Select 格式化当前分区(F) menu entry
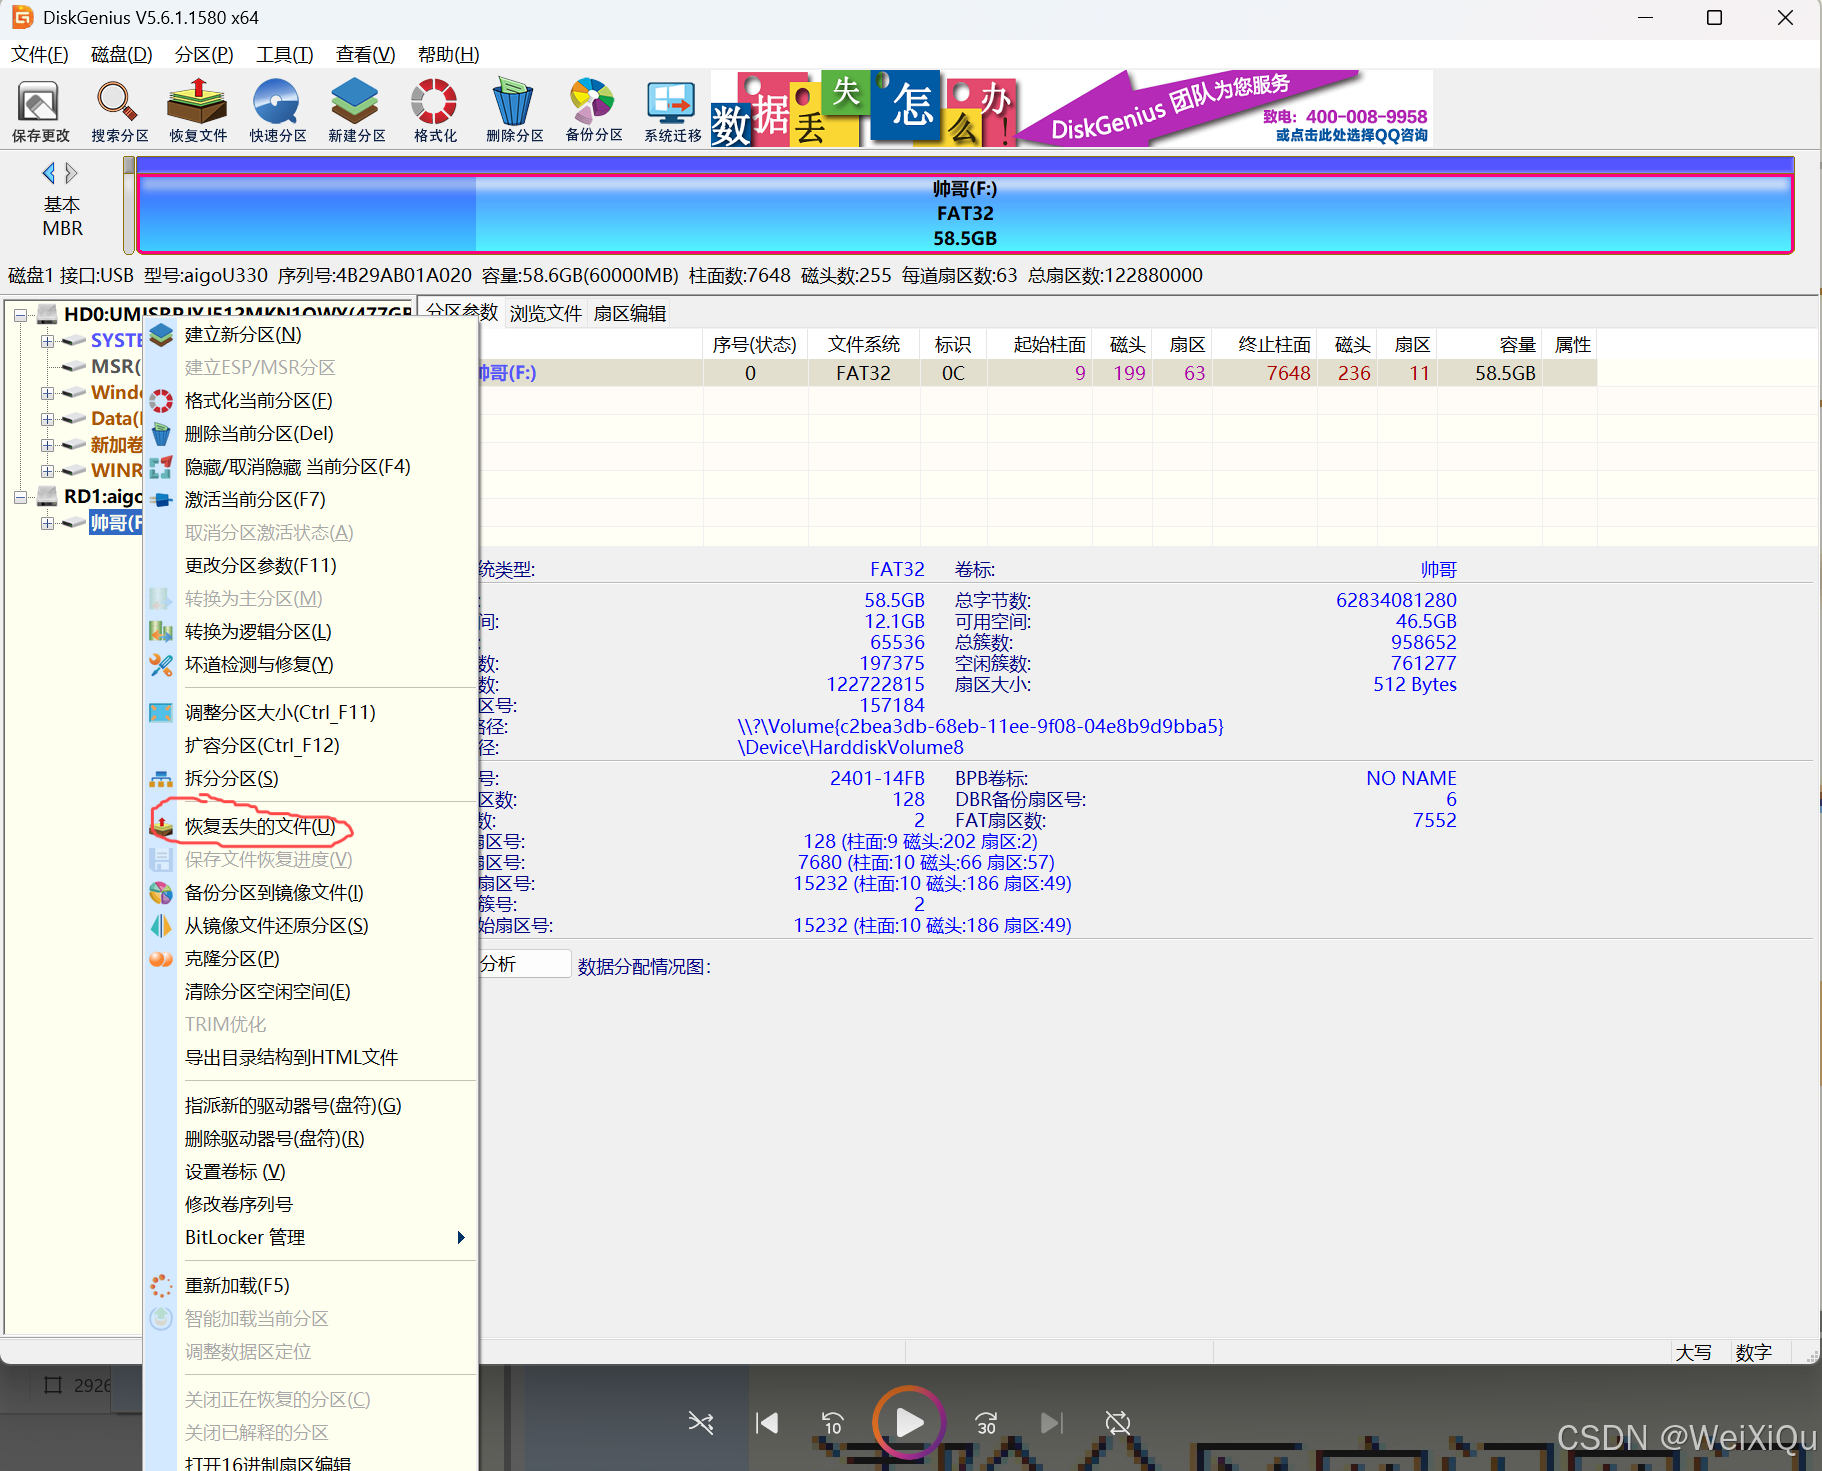1822x1471 pixels. coord(311,400)
